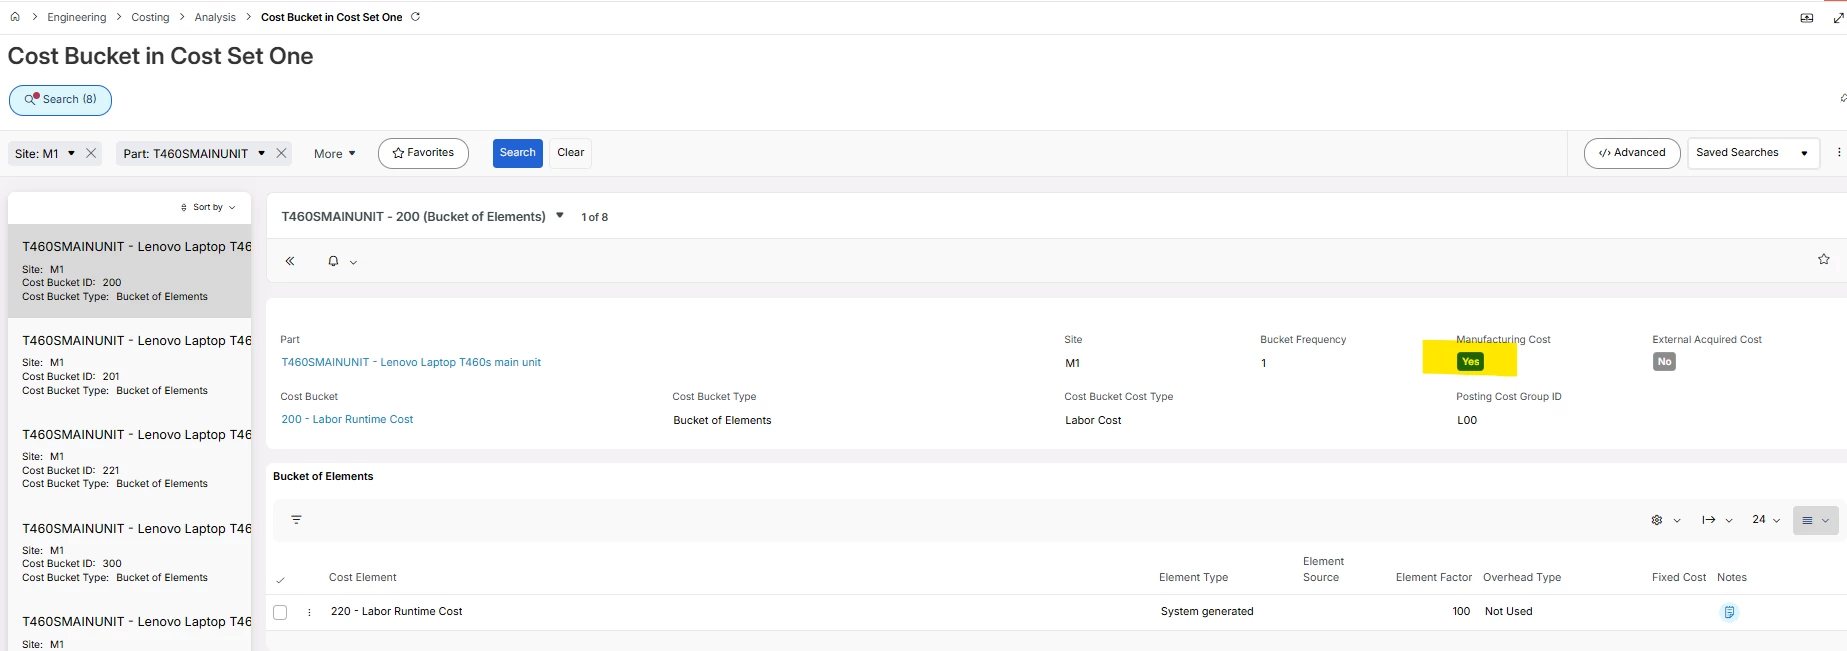The image size is (1847, 651).
Task: Sort by the Cost Element column header
Action: (363, 578)
